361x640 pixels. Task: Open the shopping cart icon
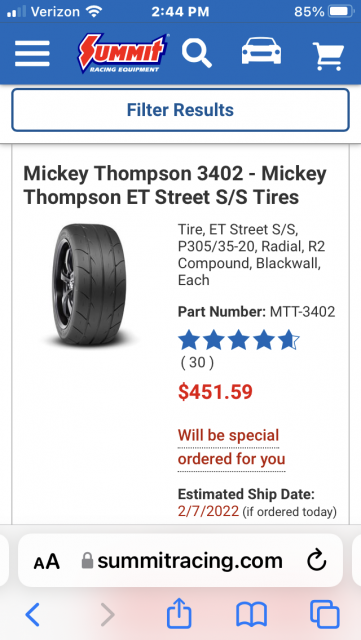click(x=328, y=56)
